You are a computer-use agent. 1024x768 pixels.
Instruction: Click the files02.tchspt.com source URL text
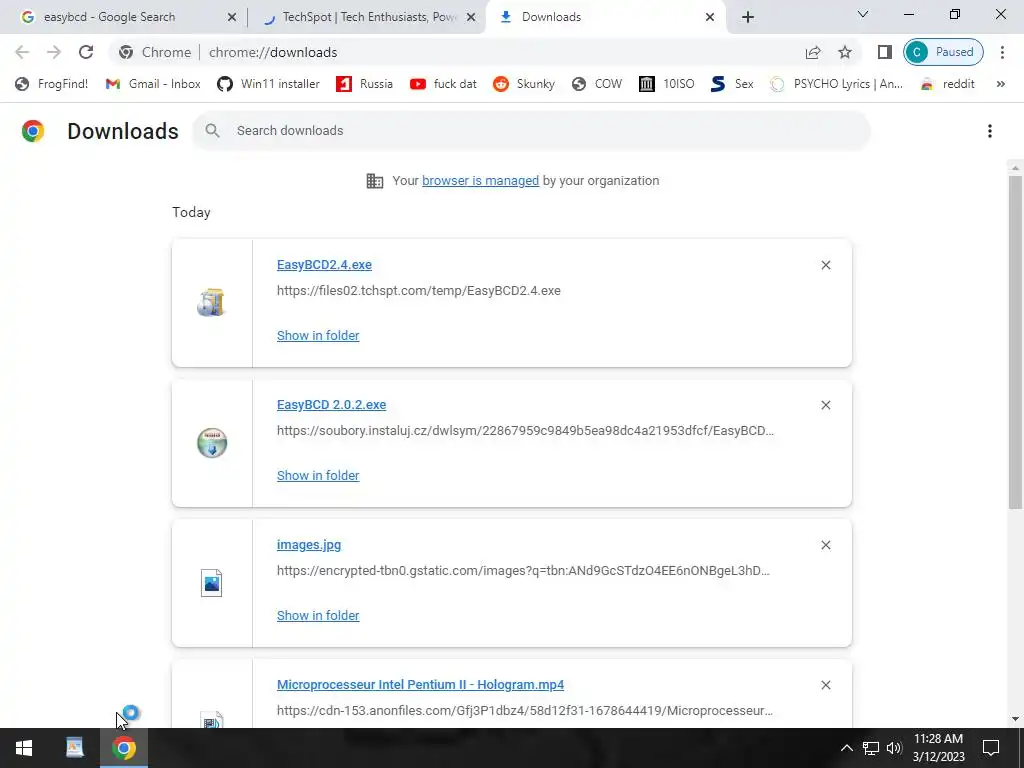point(419,291)
